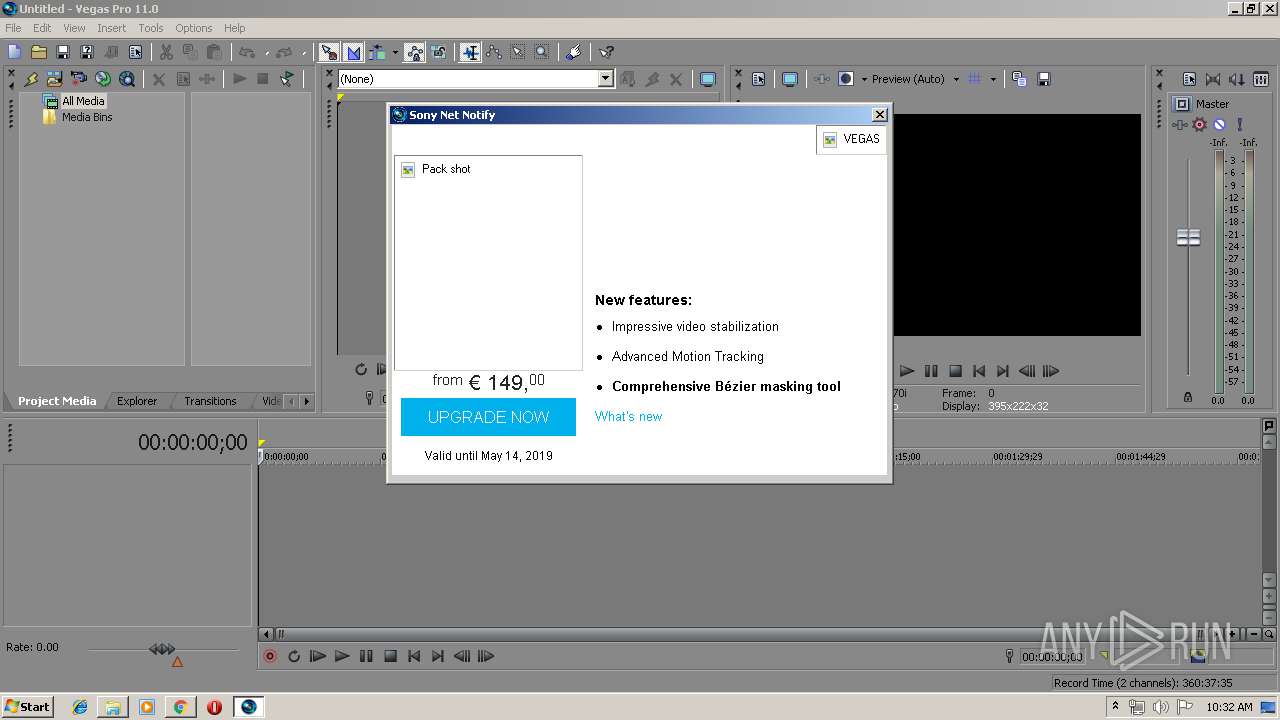Click the Interactive Tutorials hand icon
The height and width of the screenshot is (720, 1280).
coord(574,52)
